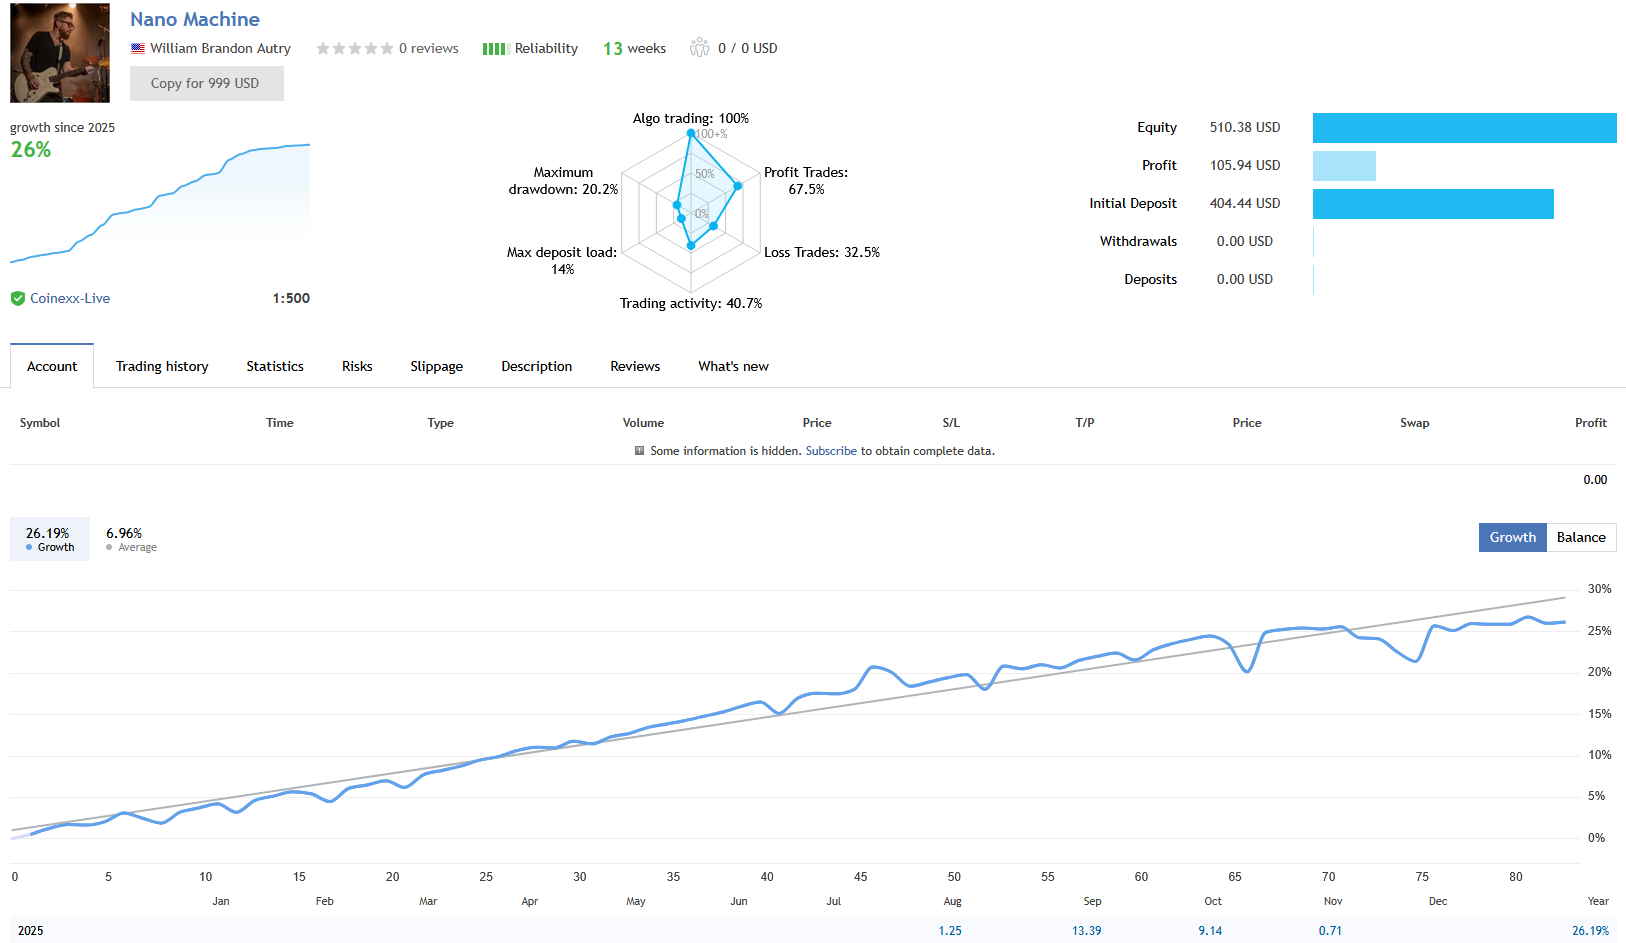The image size is (1626, 943).
Task: Open the Risks tab
Action: click(x=356, y=366)
